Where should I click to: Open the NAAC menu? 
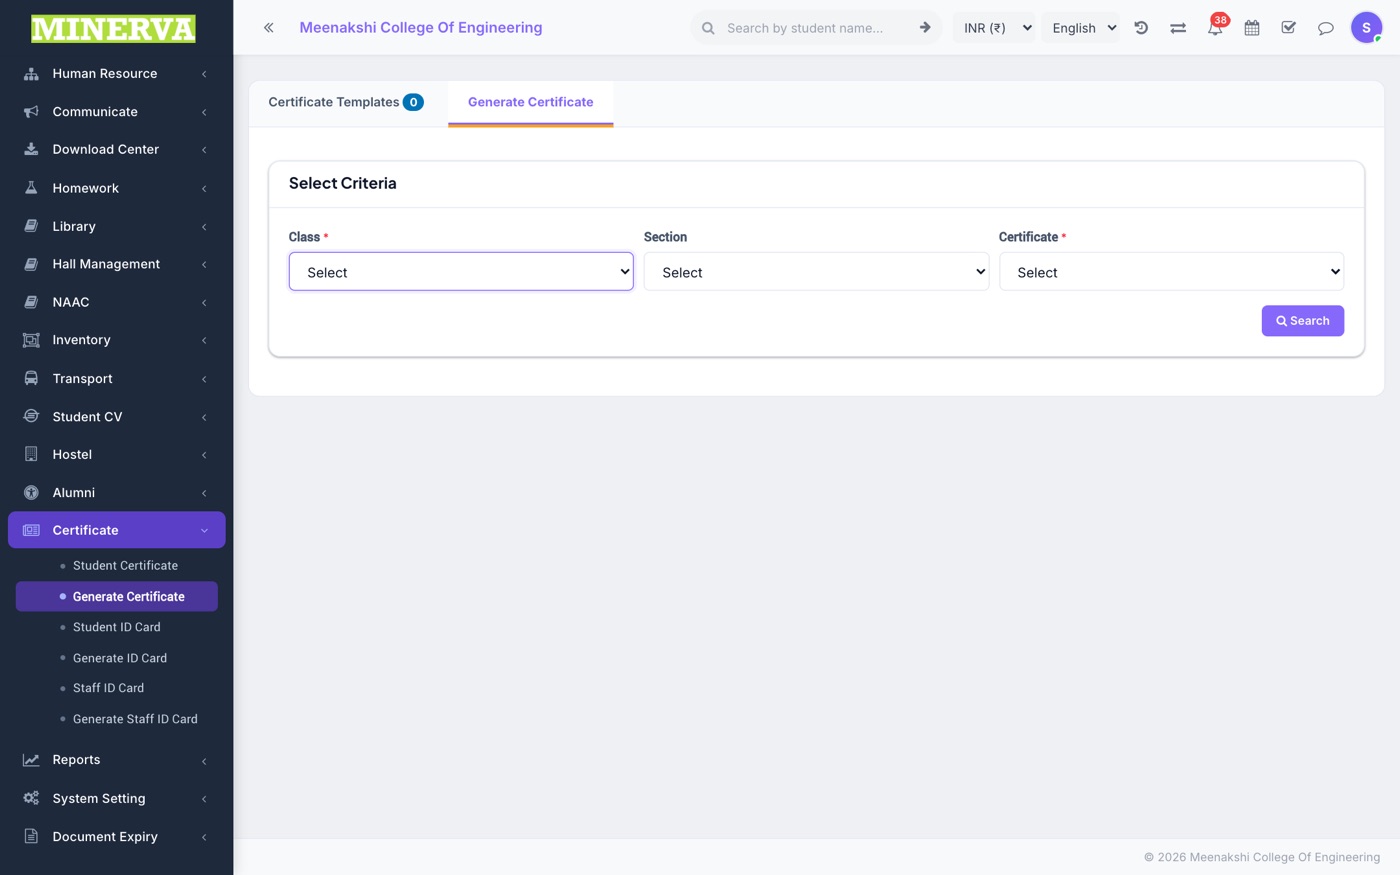pyautogui.click(x=117, y=302)
